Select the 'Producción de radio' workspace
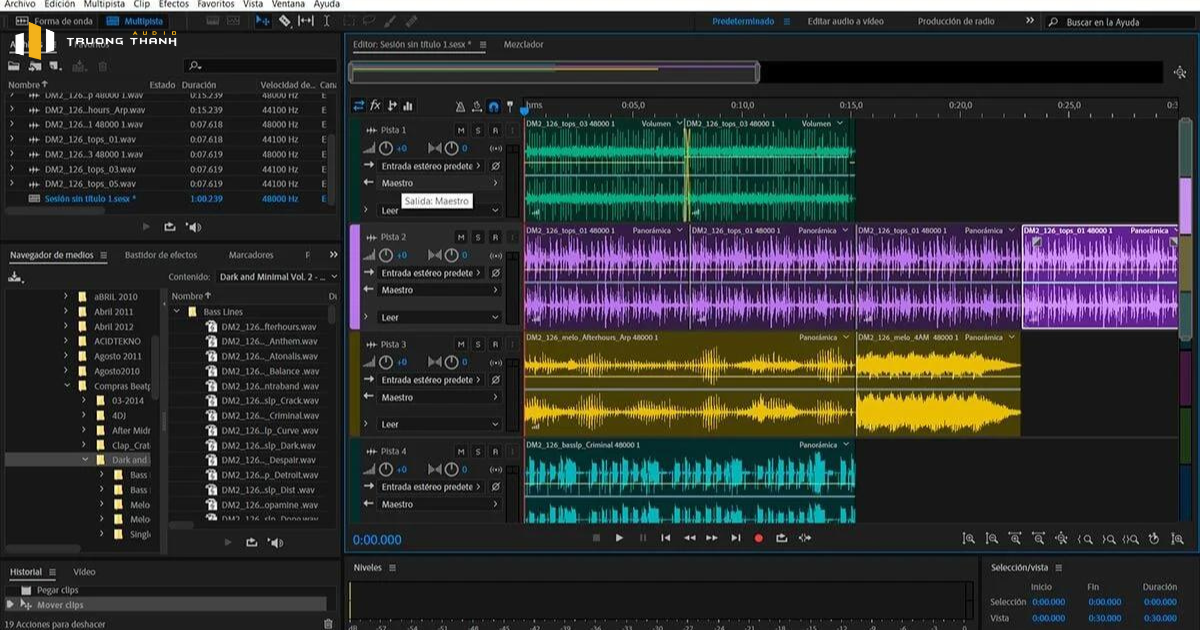This screenshot has height=630, width=1200. pyautogui.click(x=954, y=21)
